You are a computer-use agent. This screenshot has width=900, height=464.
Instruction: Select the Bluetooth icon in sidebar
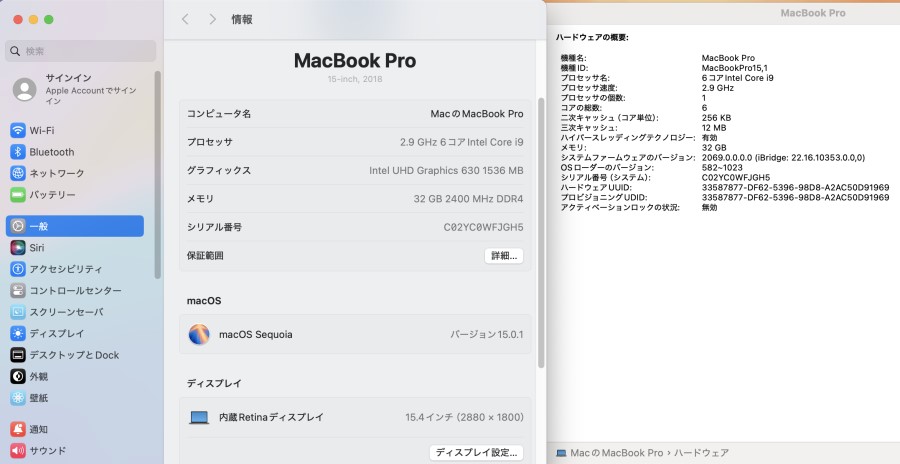[18, 152]
